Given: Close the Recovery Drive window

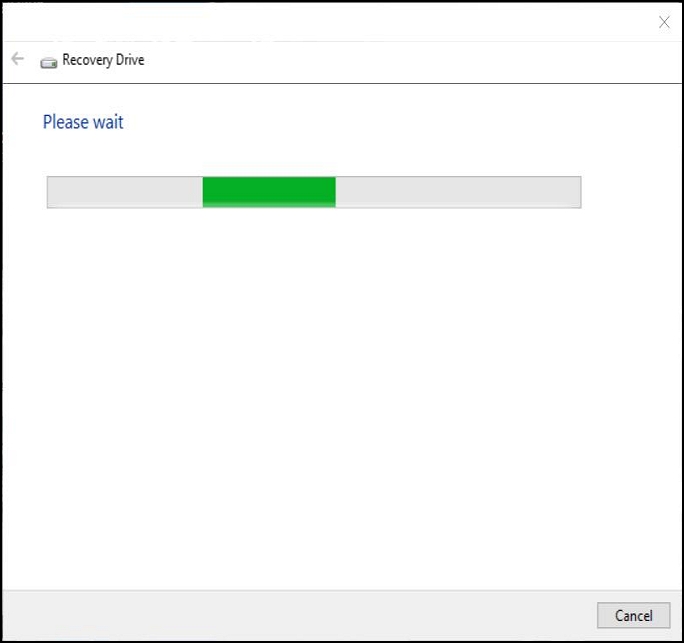Looking at the screenshot, I should [x=664, y=22].
